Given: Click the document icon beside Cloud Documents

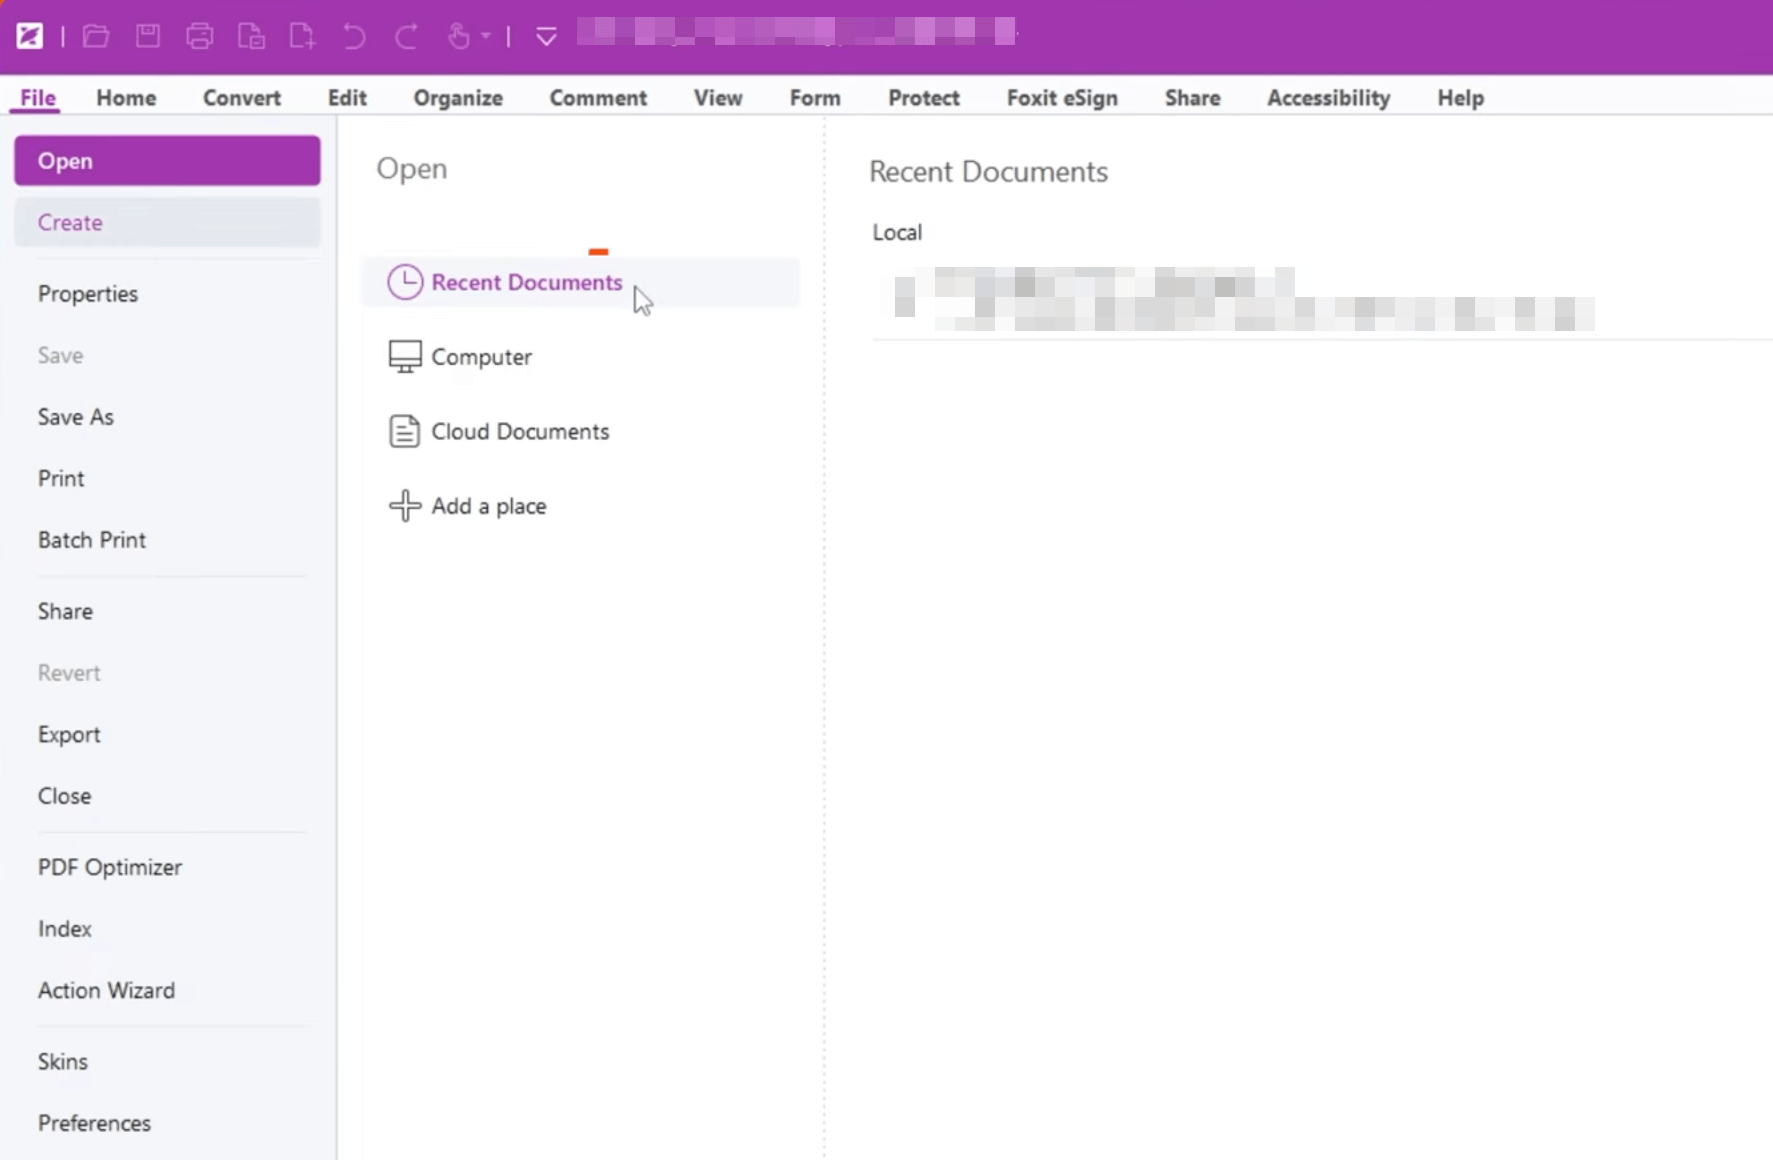Looking at the screenshot, I should coord(404,431).
